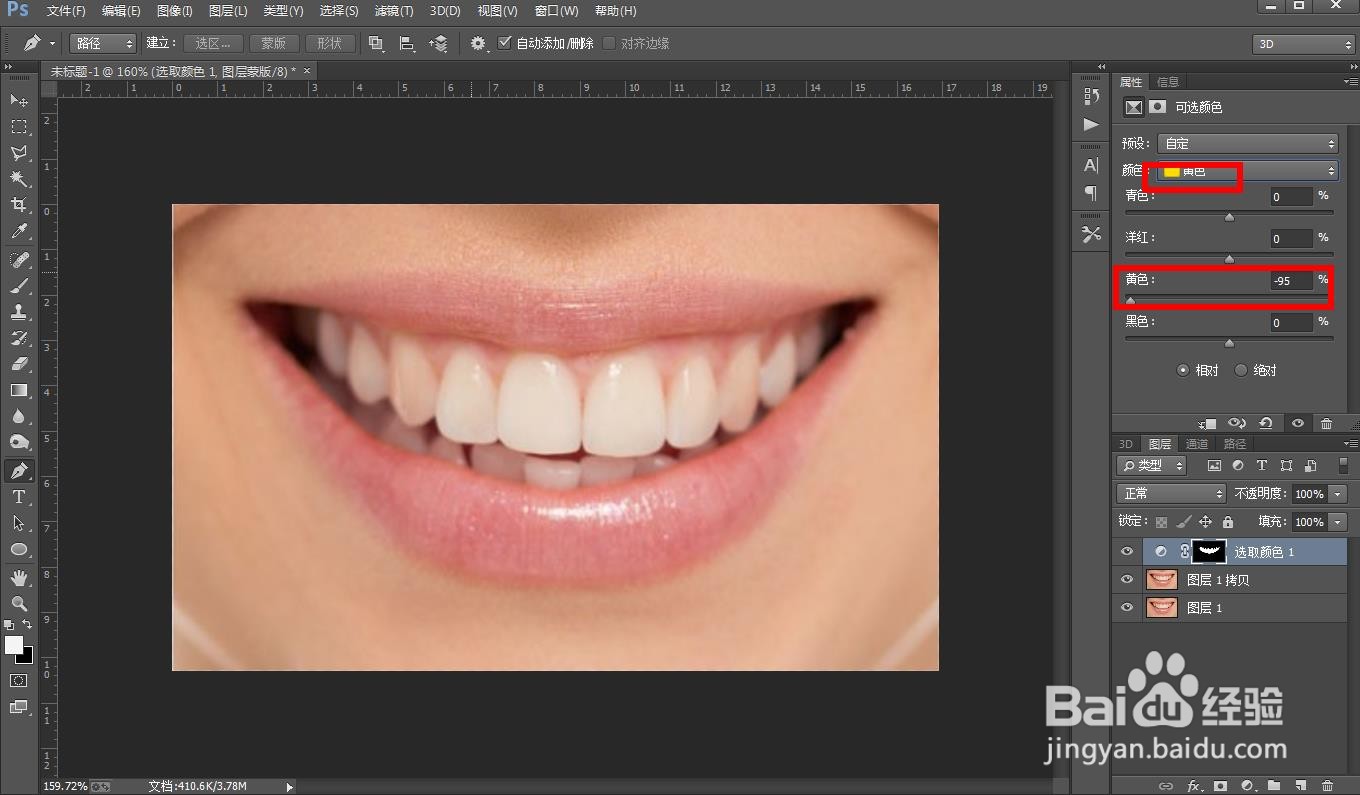Create a new group folder in Layers panel

[1274, 786]
